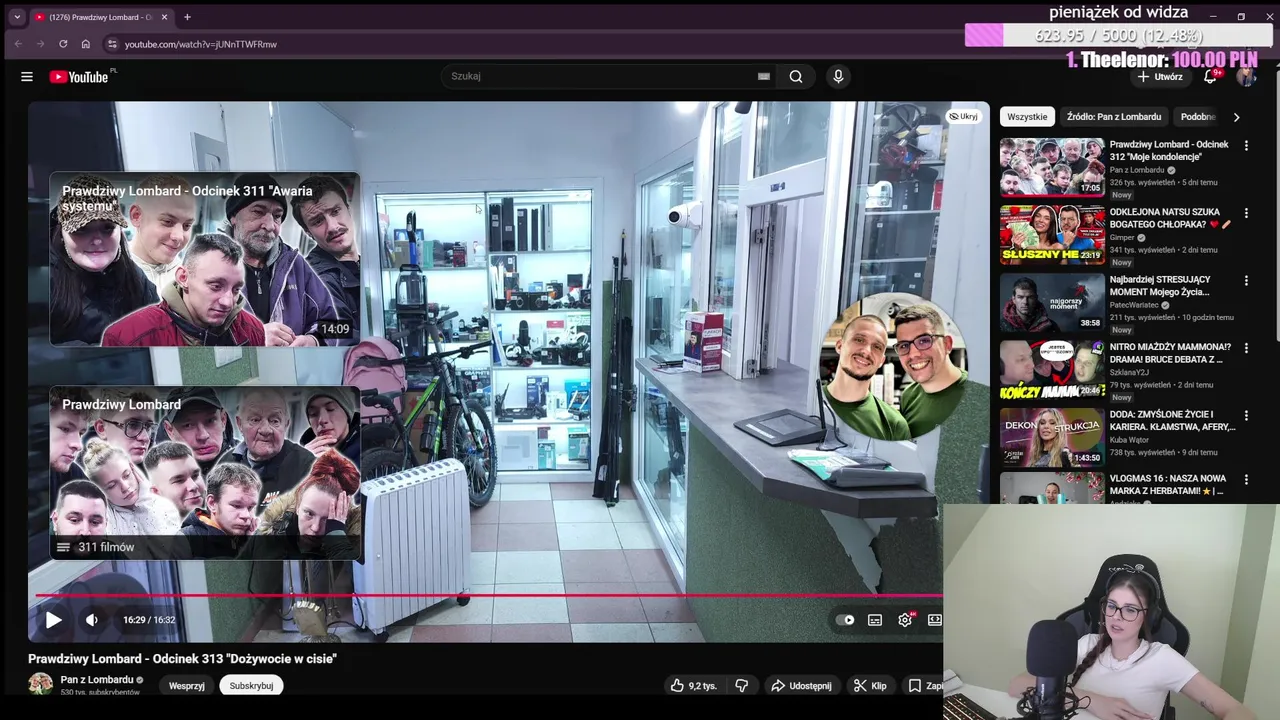Go back in browser history

click(x=18, y=44)
